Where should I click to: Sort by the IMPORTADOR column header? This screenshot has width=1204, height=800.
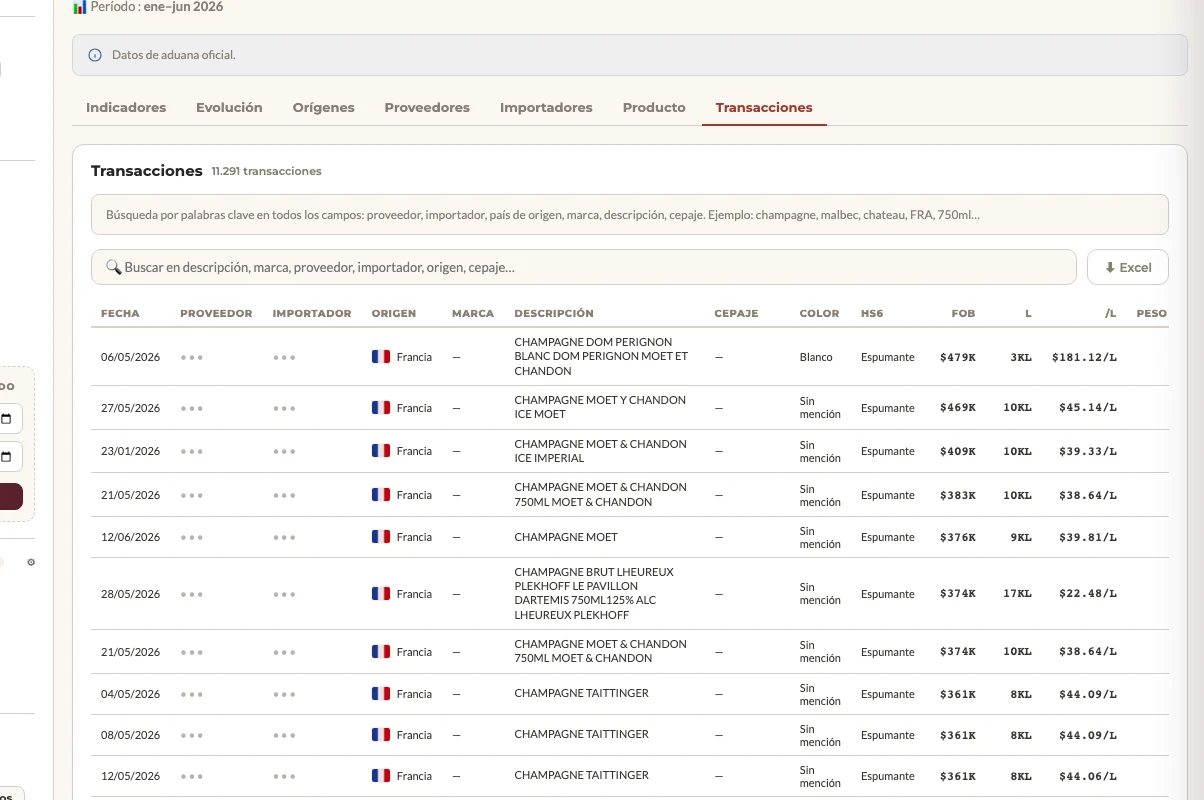pos(312,313)
